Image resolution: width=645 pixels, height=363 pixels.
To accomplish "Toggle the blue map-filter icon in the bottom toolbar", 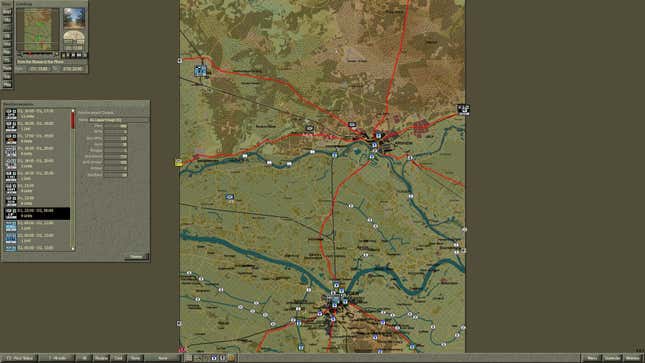I will pyautogui.click(x=214, y=358).
